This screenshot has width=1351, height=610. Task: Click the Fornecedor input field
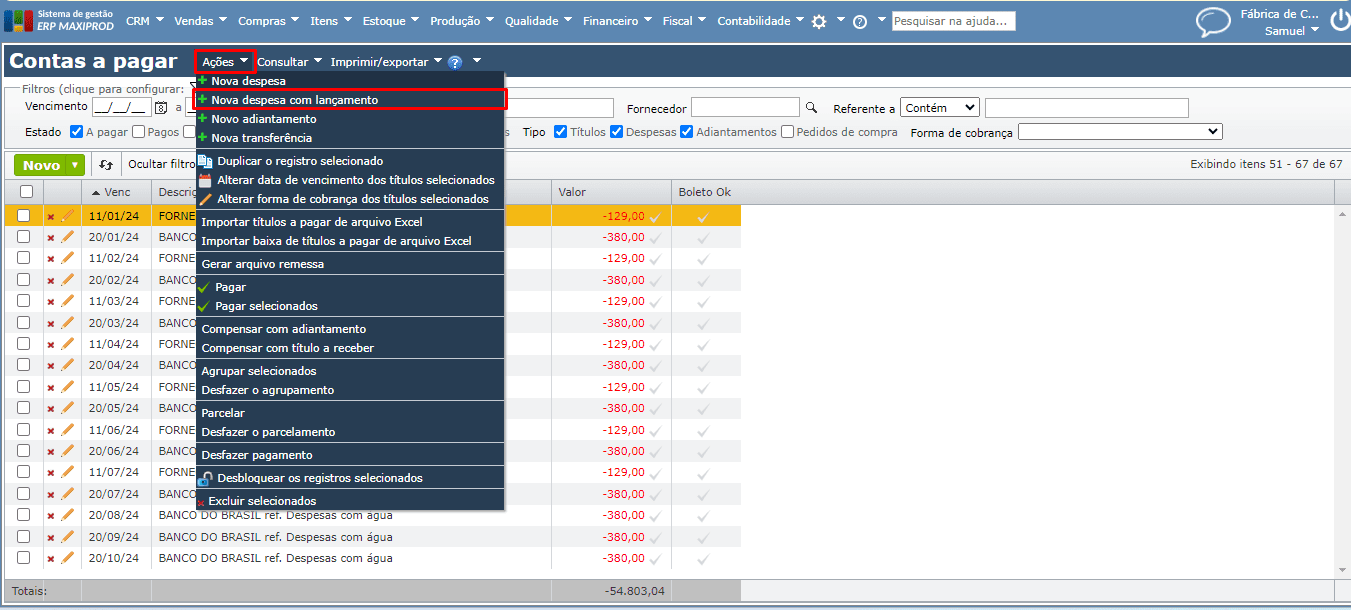point(745,108)
